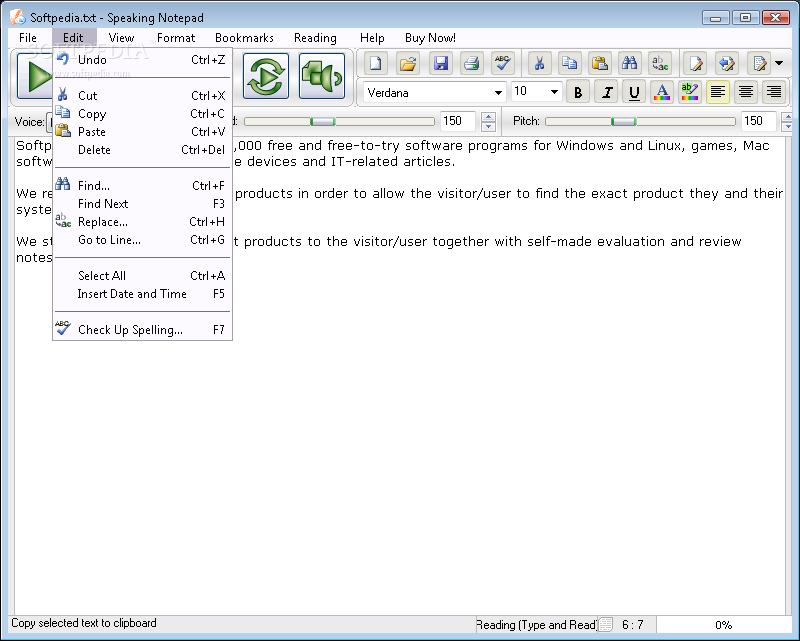Open the Format menu
The width and height of the screenshot is (800, 641).
pos(176,38)
